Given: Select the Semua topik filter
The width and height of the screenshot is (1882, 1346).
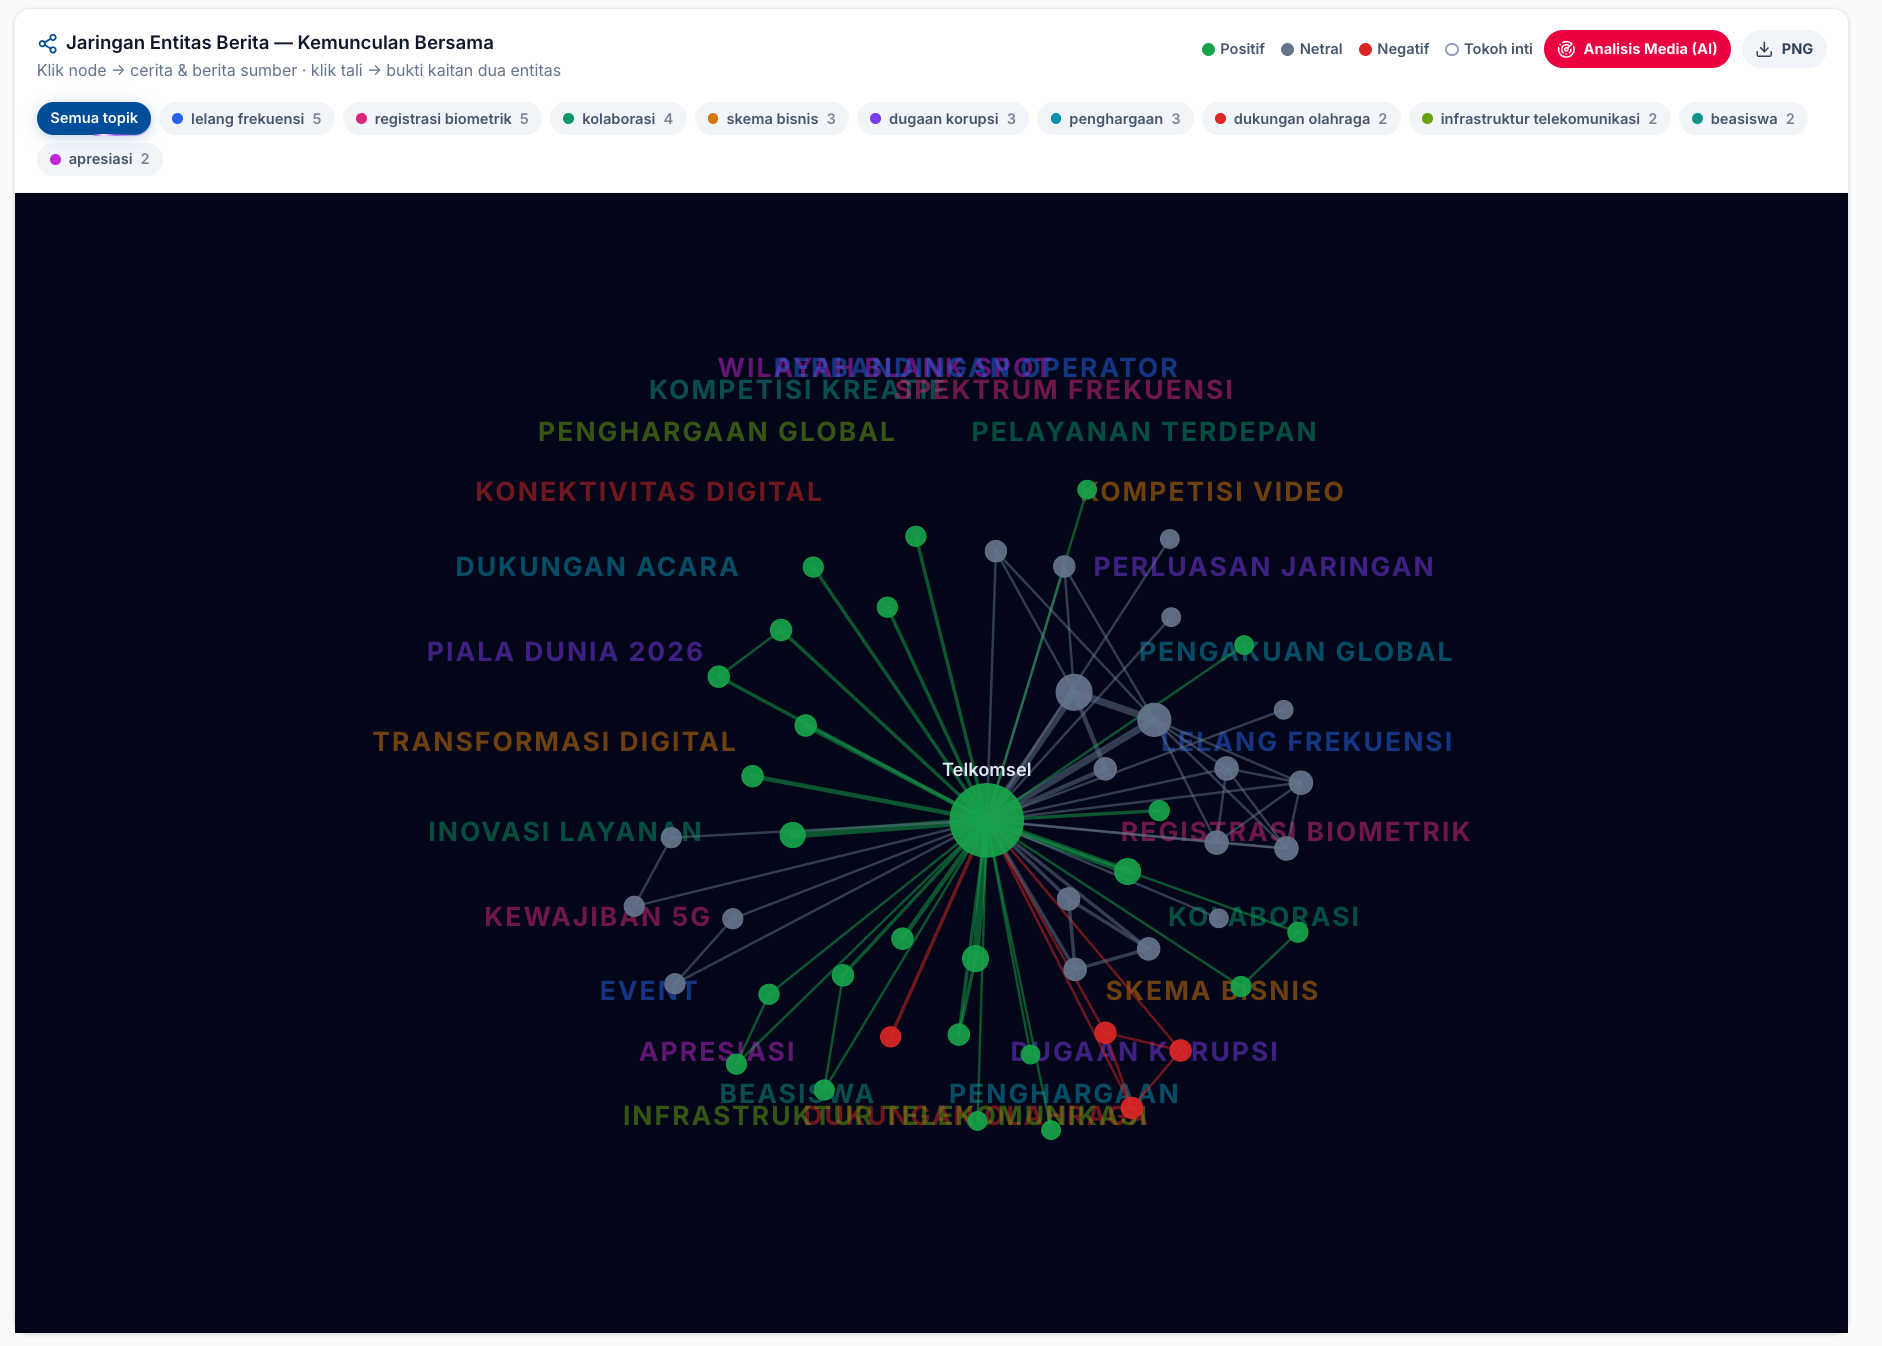Looking at the screenshot, I should coord(94,118).
